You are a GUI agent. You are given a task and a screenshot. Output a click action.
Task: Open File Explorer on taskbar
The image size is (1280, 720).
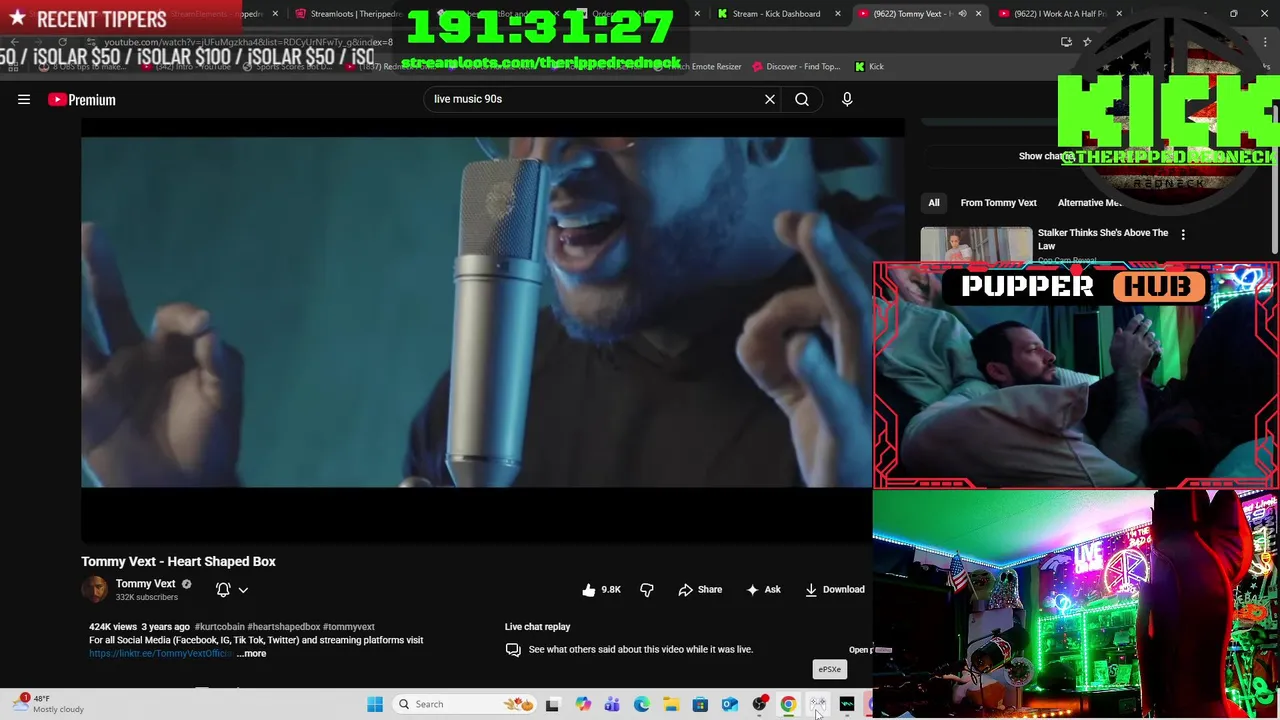point(671,704)
